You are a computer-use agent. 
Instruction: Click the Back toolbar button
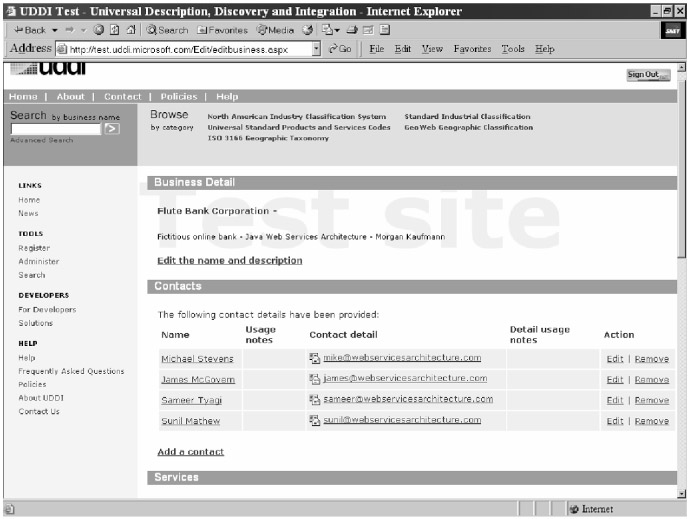click(28, 30)
